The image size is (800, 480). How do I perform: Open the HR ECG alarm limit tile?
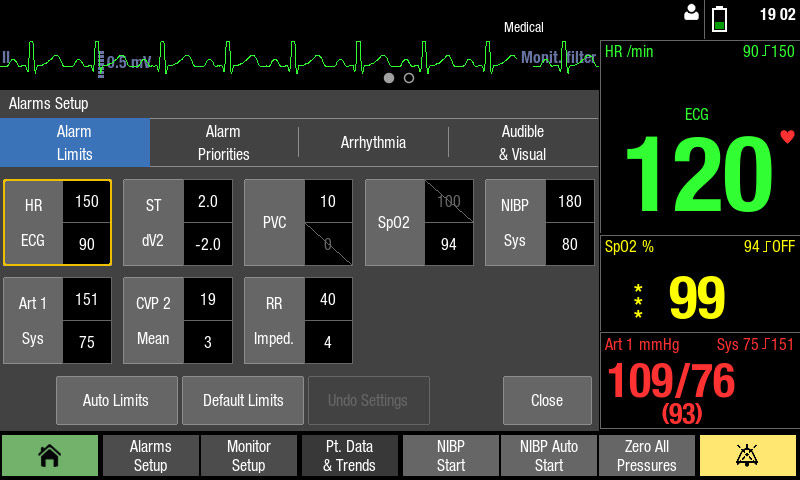click(x=57, y=222)
